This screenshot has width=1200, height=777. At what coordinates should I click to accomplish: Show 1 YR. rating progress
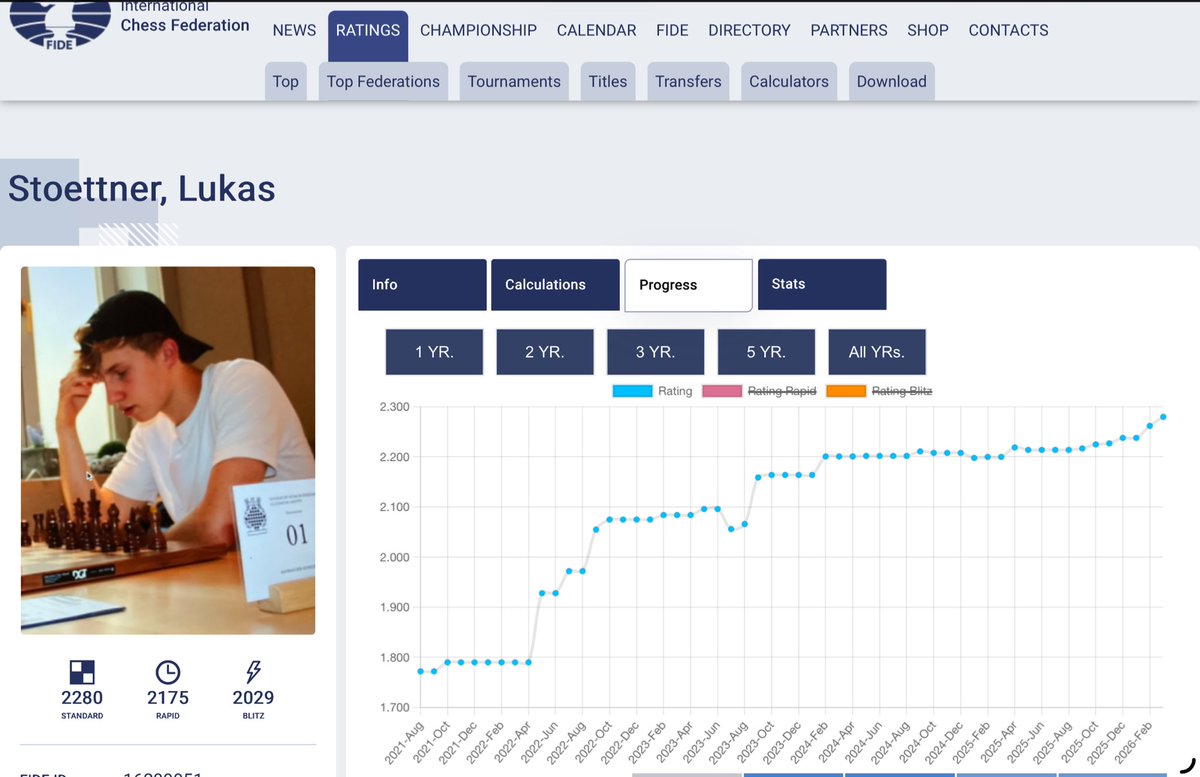(434, 352)
